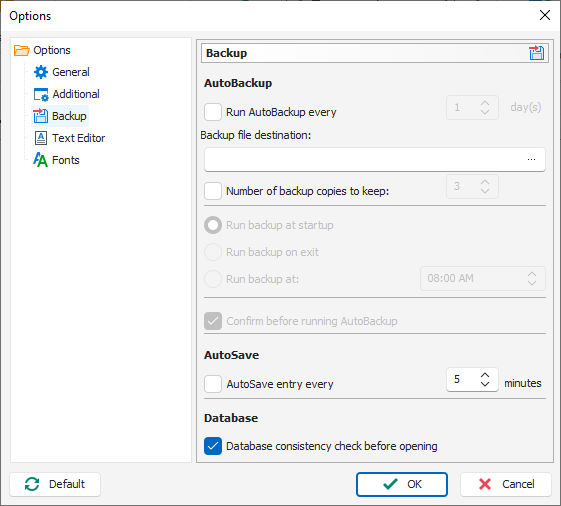Screen dimensions: 561x506
Task: Click the Additional window-settings icon
Action: (x=41, y=94)
